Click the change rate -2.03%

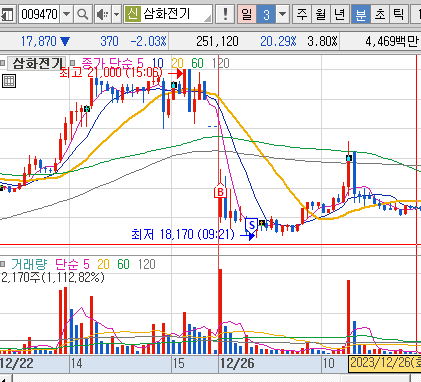pos(148,42)
